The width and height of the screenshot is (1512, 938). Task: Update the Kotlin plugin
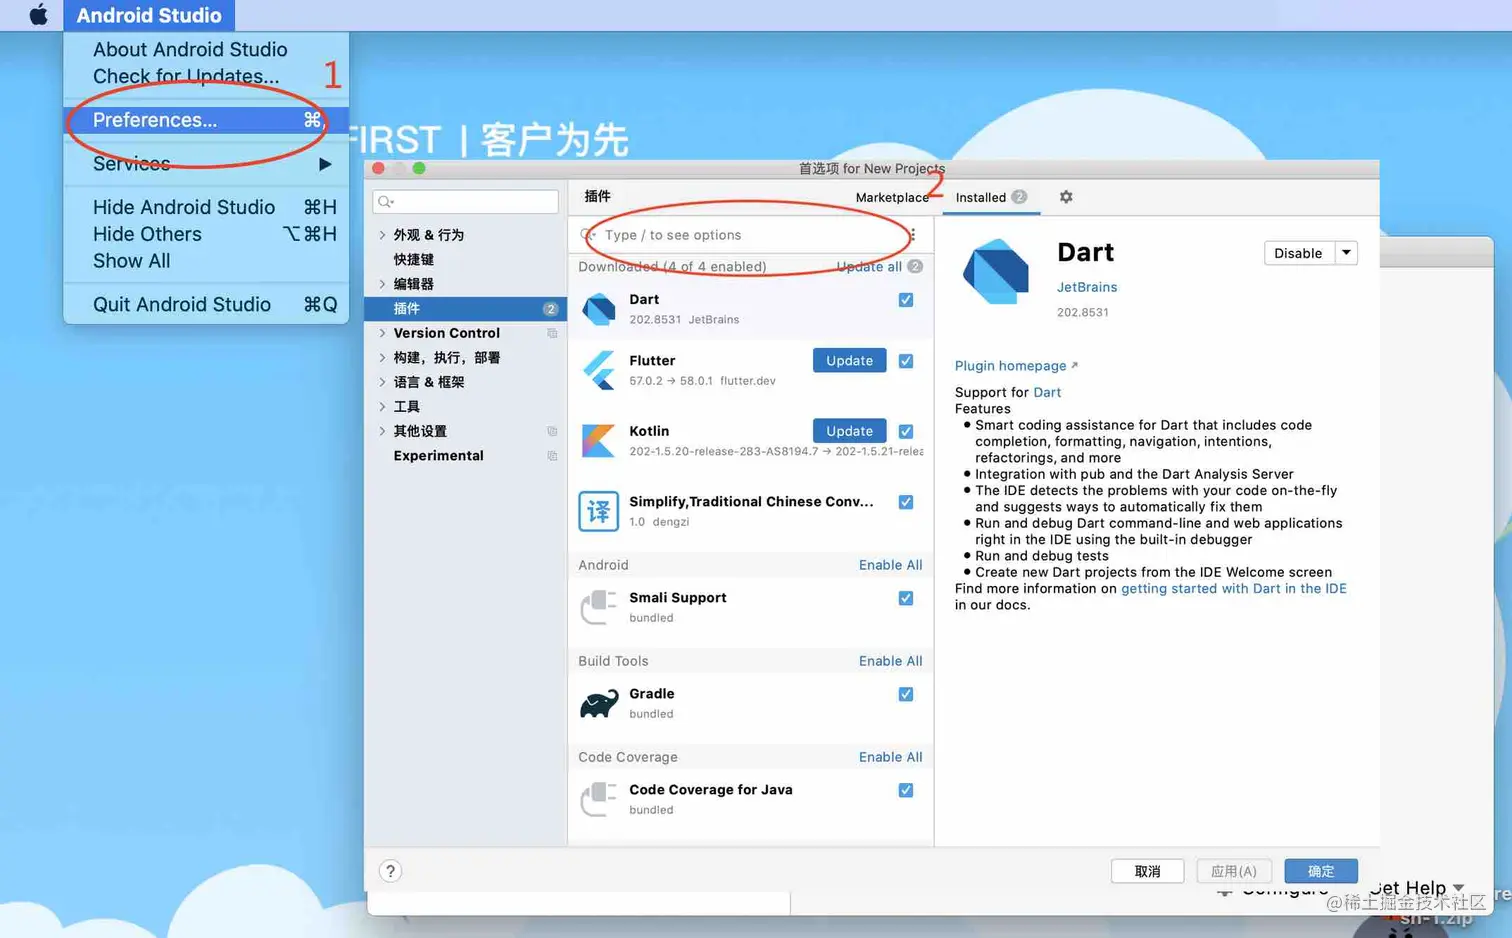click(849, 431)
